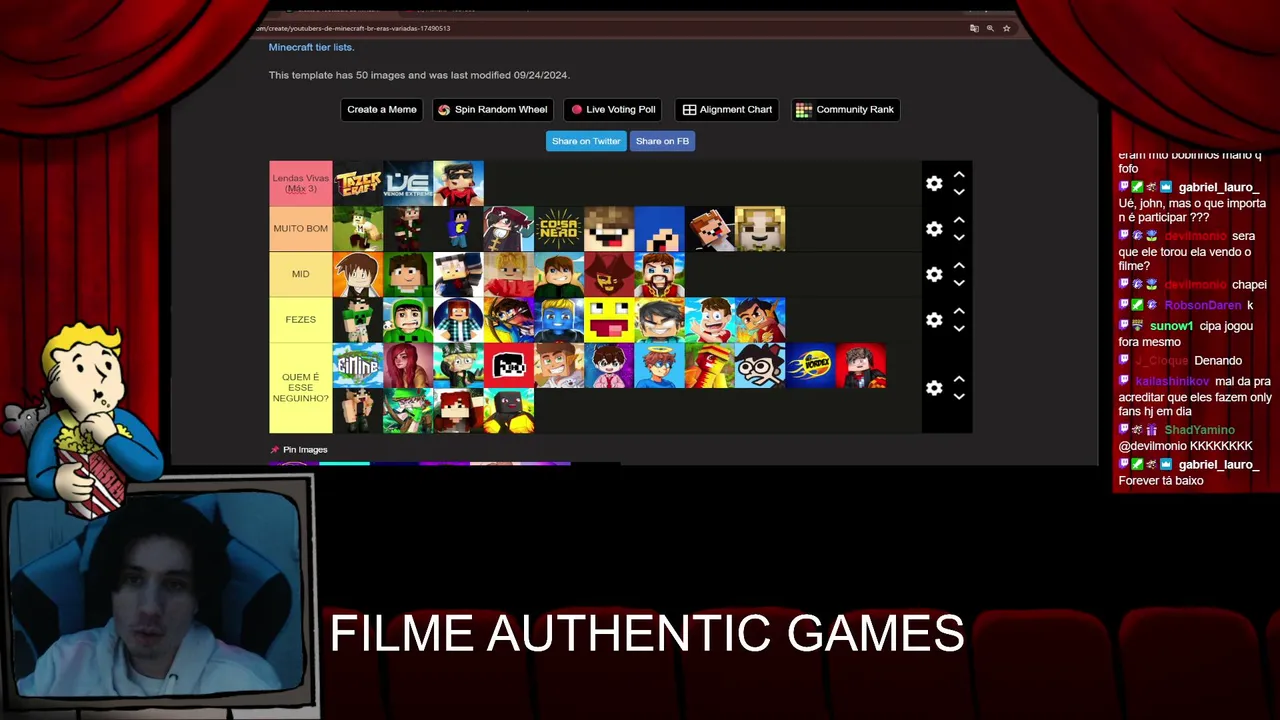Open sunow1's username in chat
The height and width of the screenshot is (720, 1280).
coord(1172,326)
